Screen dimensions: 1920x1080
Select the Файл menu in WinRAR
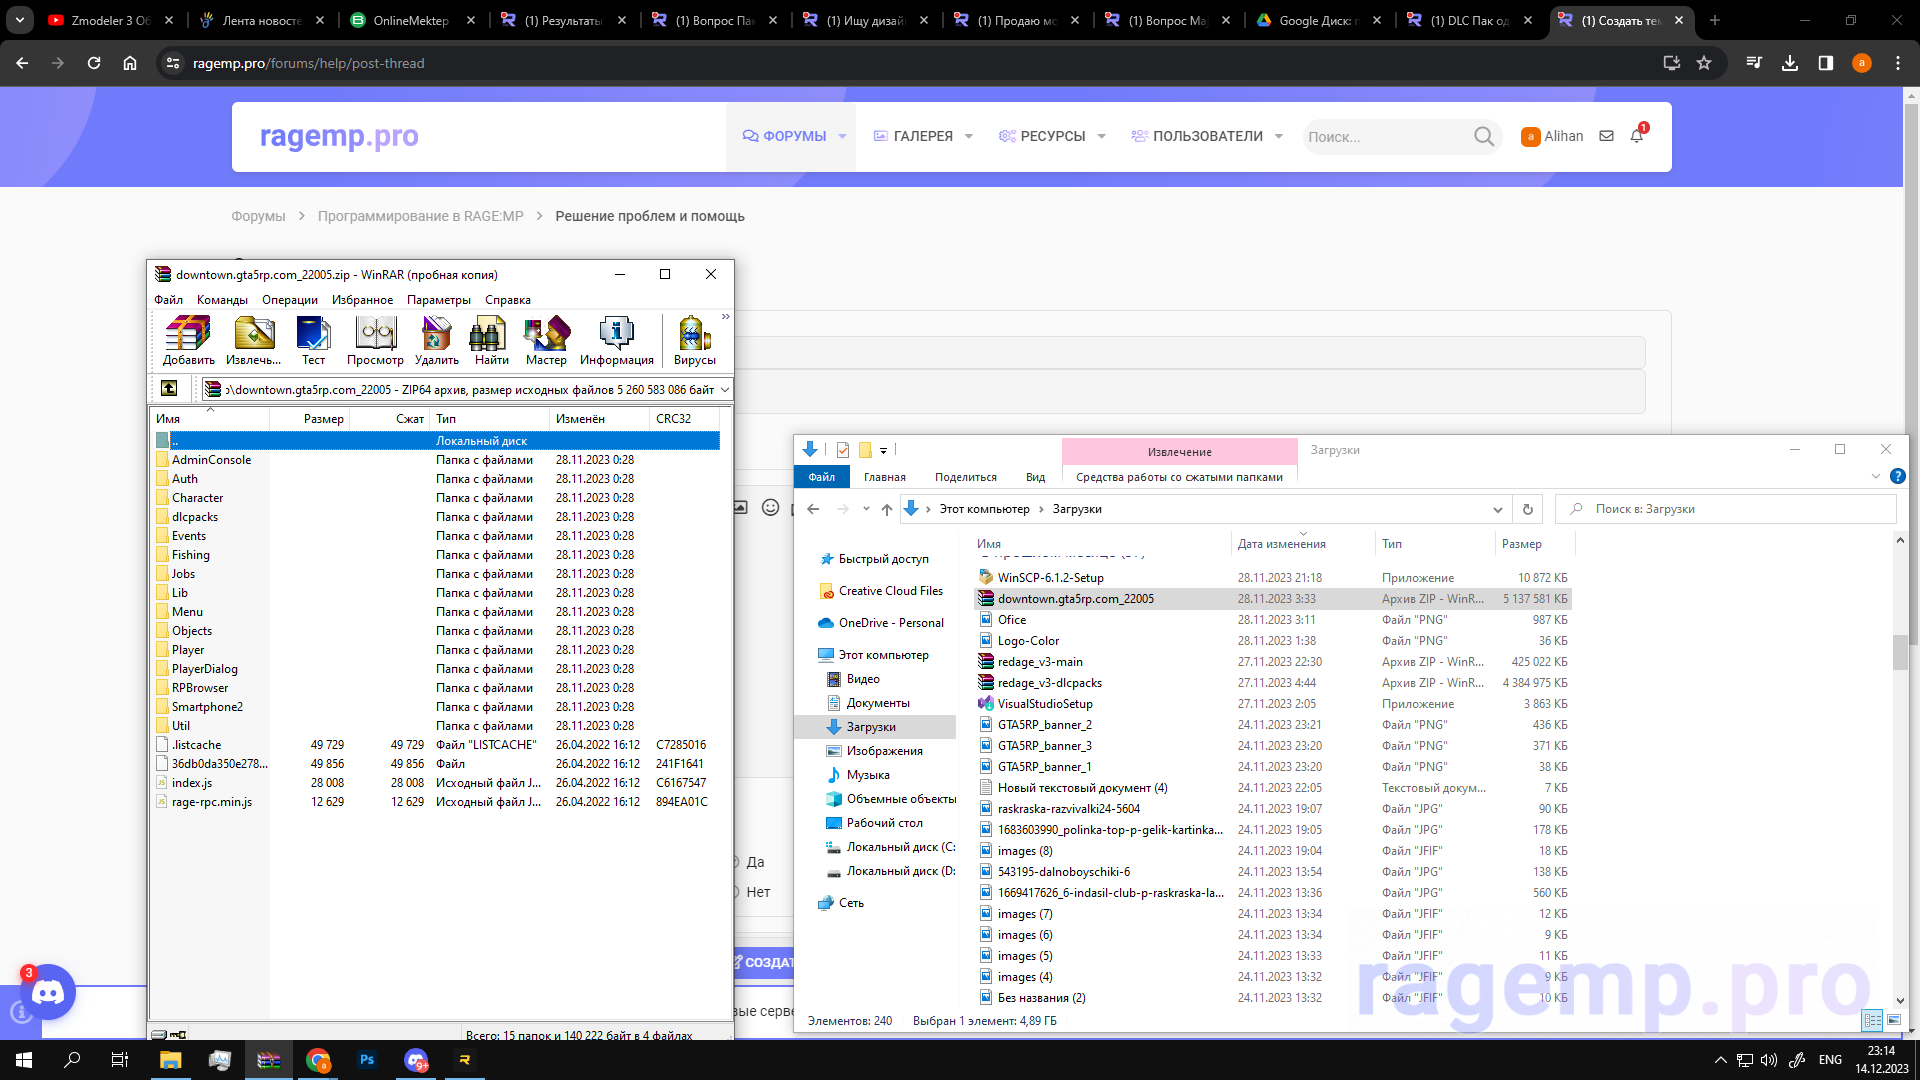tap(167, 299)
